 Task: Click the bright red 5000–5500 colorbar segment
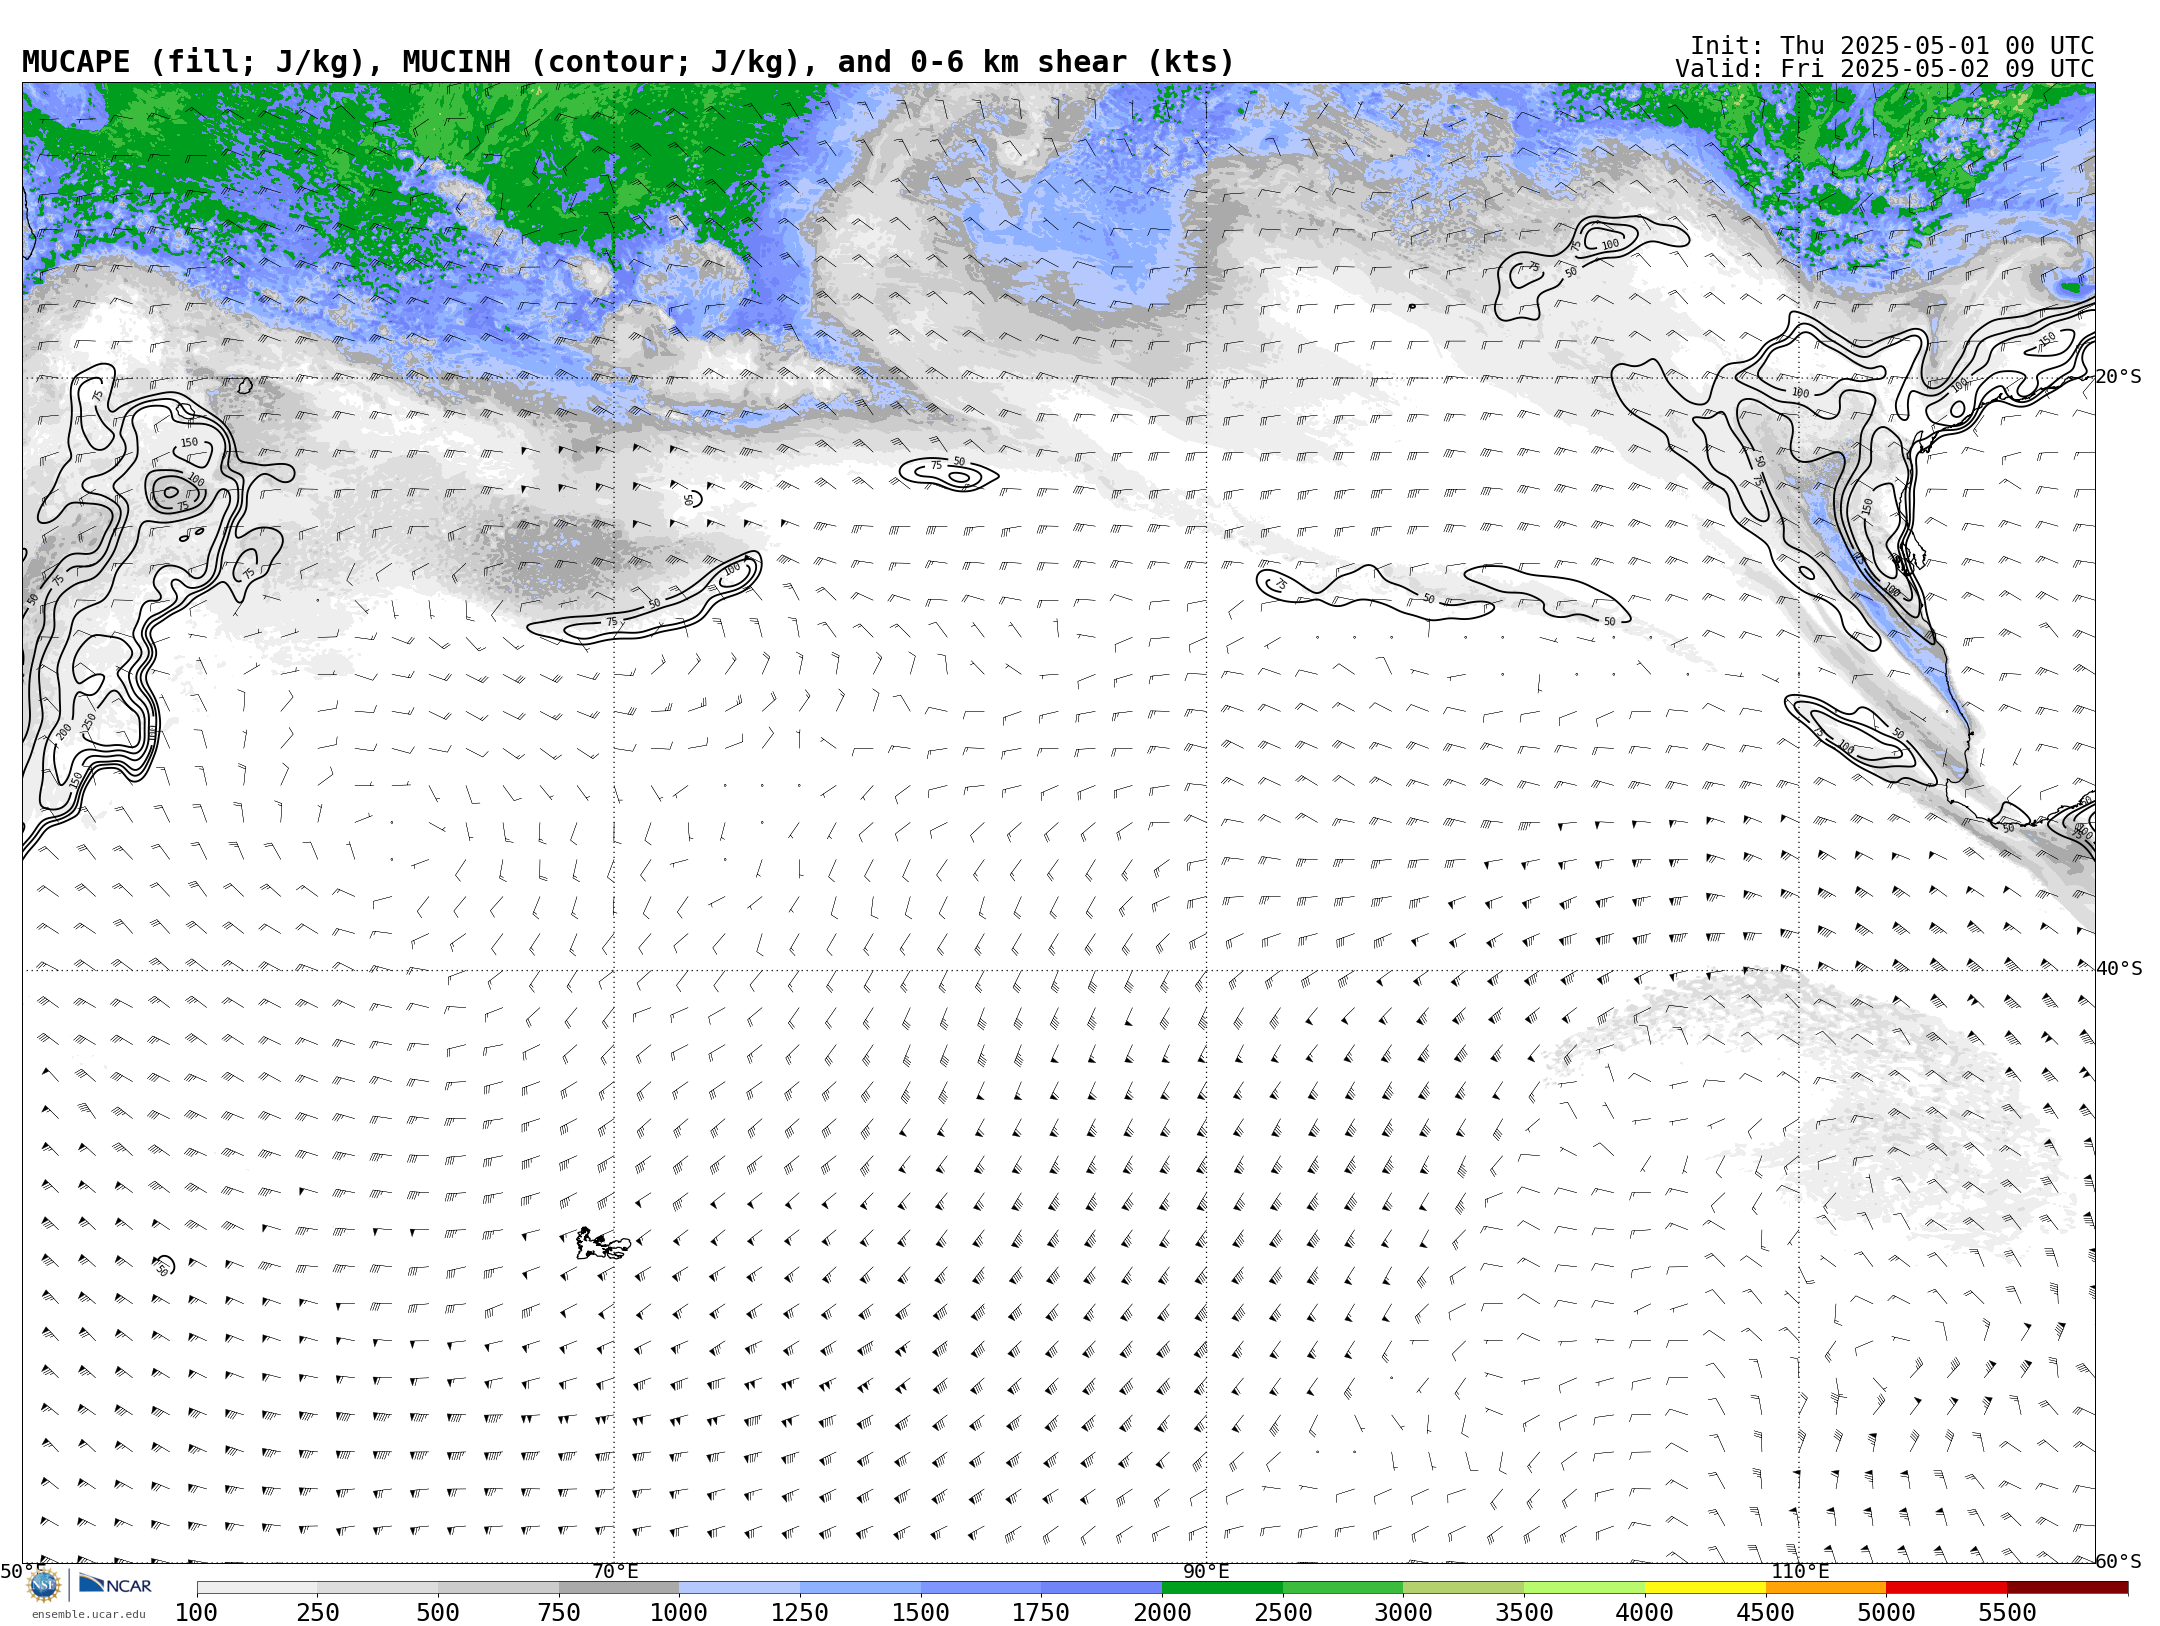[x=1947, y=1588]
